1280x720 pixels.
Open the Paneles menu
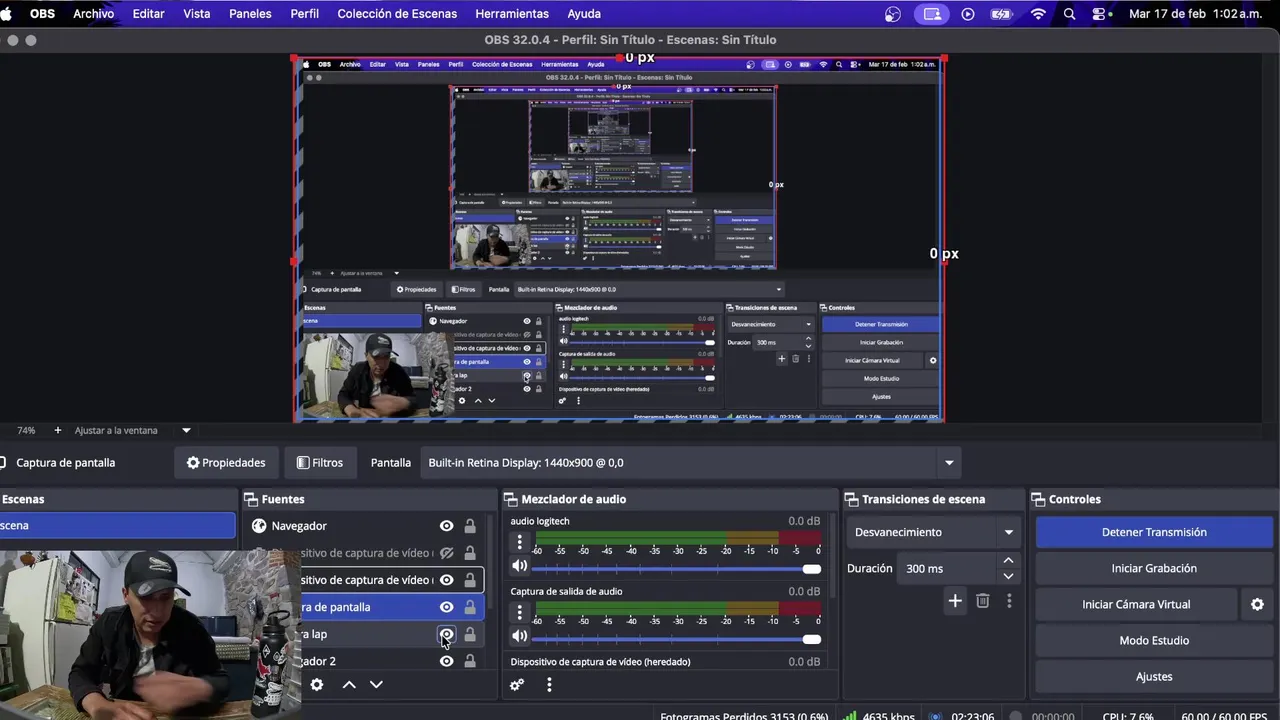coord(250,14)
